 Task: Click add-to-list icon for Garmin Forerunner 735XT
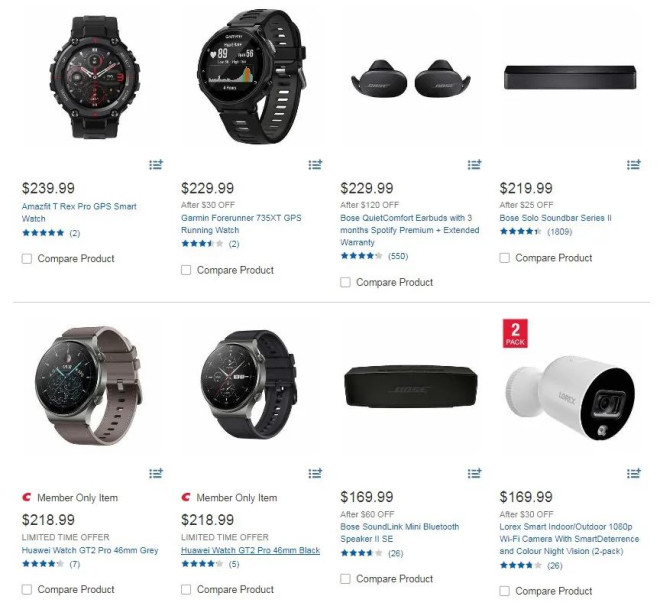tap(315, 165)
